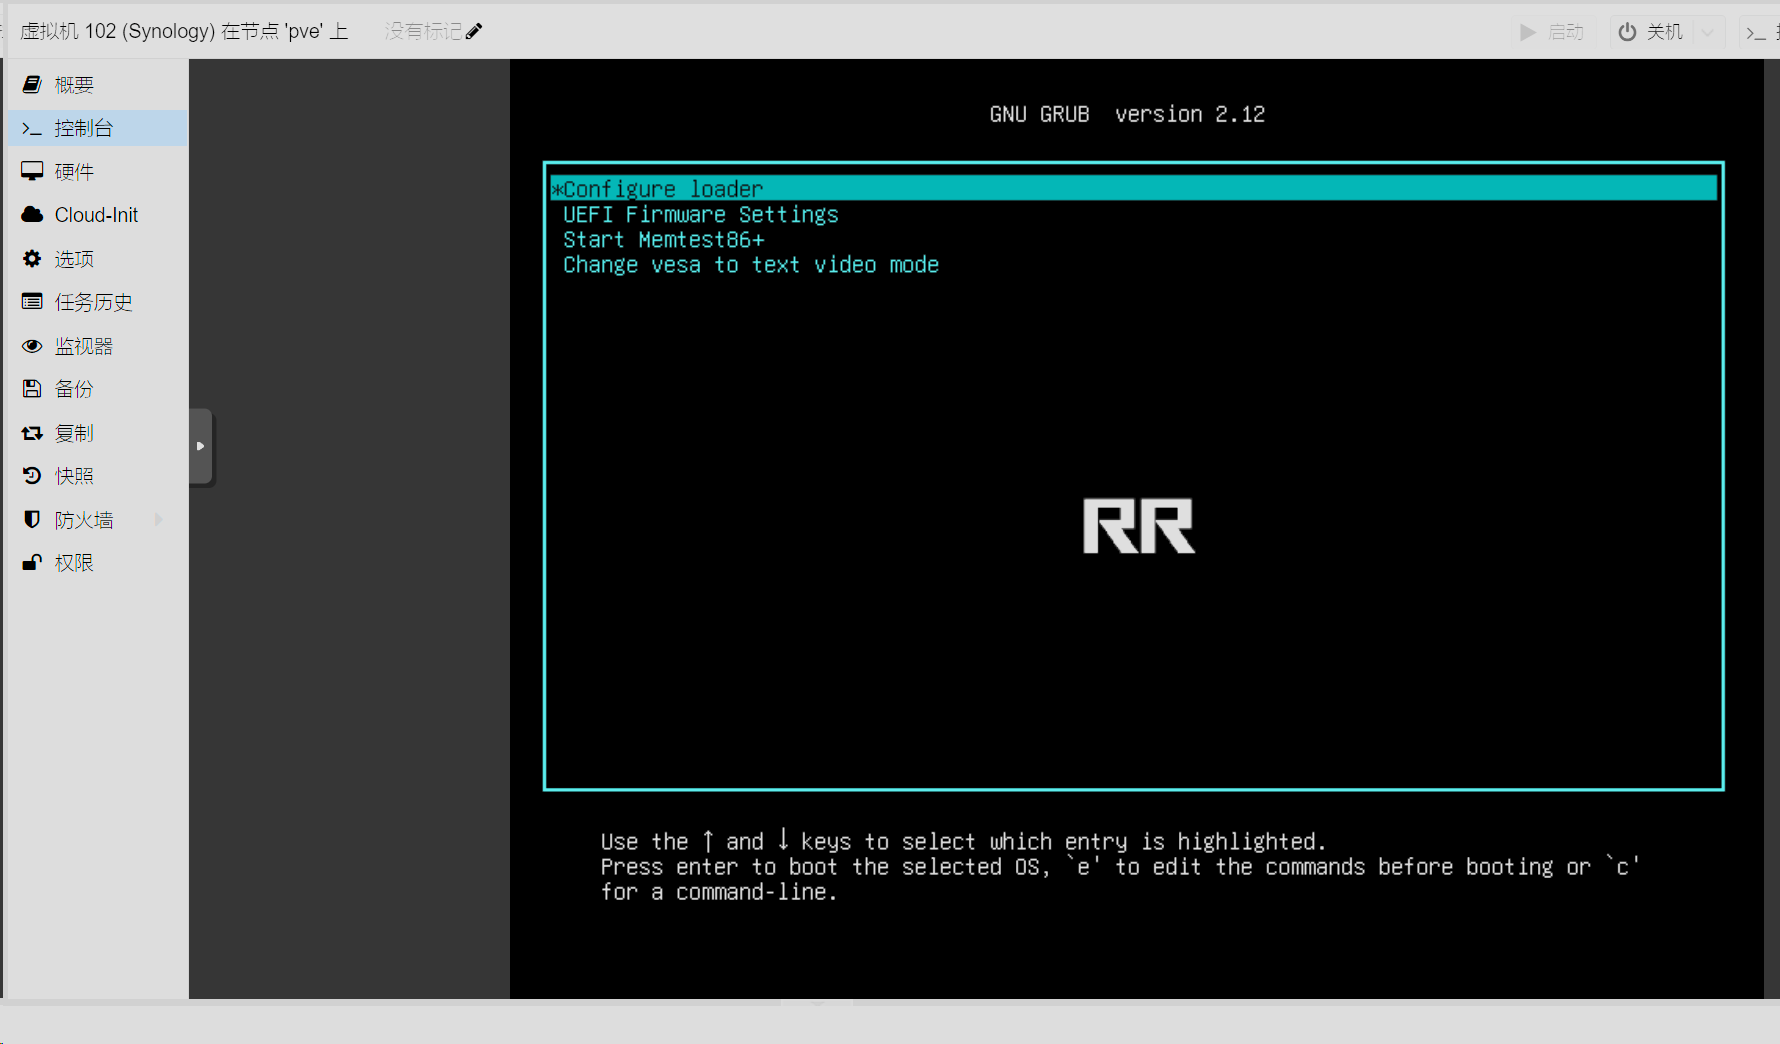Select the 控制台 console terminal icon

pyautogui.click(x=32, y=128)
